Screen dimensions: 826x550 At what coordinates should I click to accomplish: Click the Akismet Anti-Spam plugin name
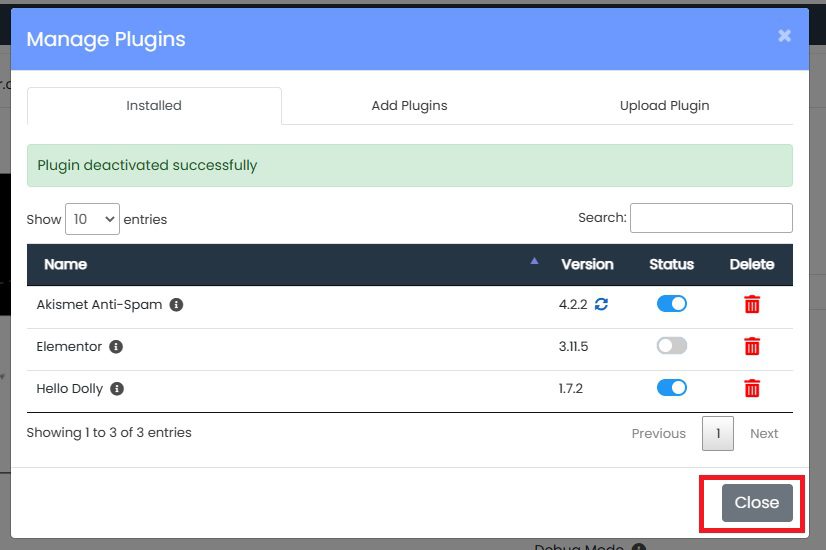(x=99, y=305)
